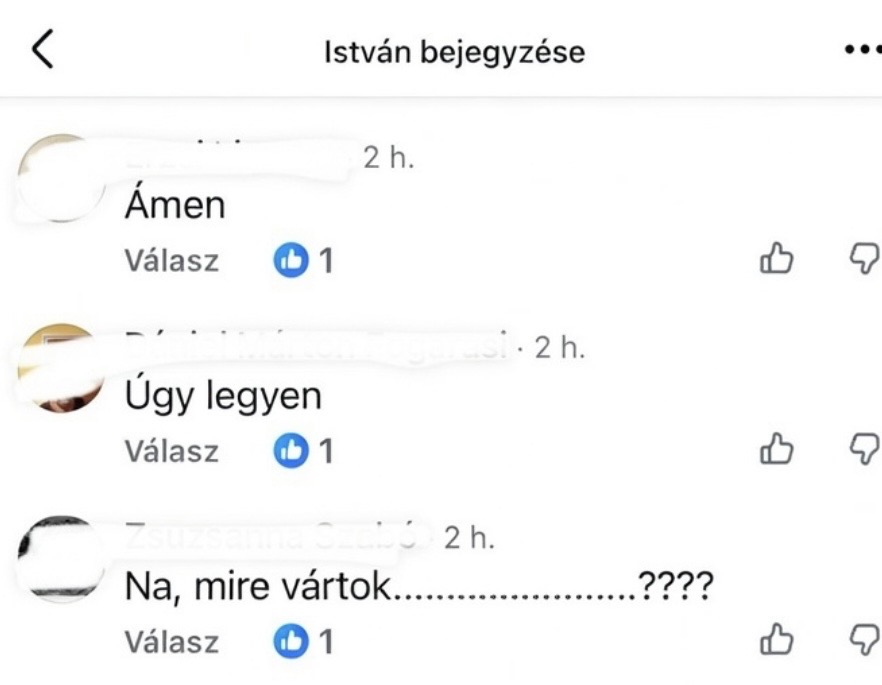
Task: Select the "Ámen" comment text
Action: (x=175, y=206)
